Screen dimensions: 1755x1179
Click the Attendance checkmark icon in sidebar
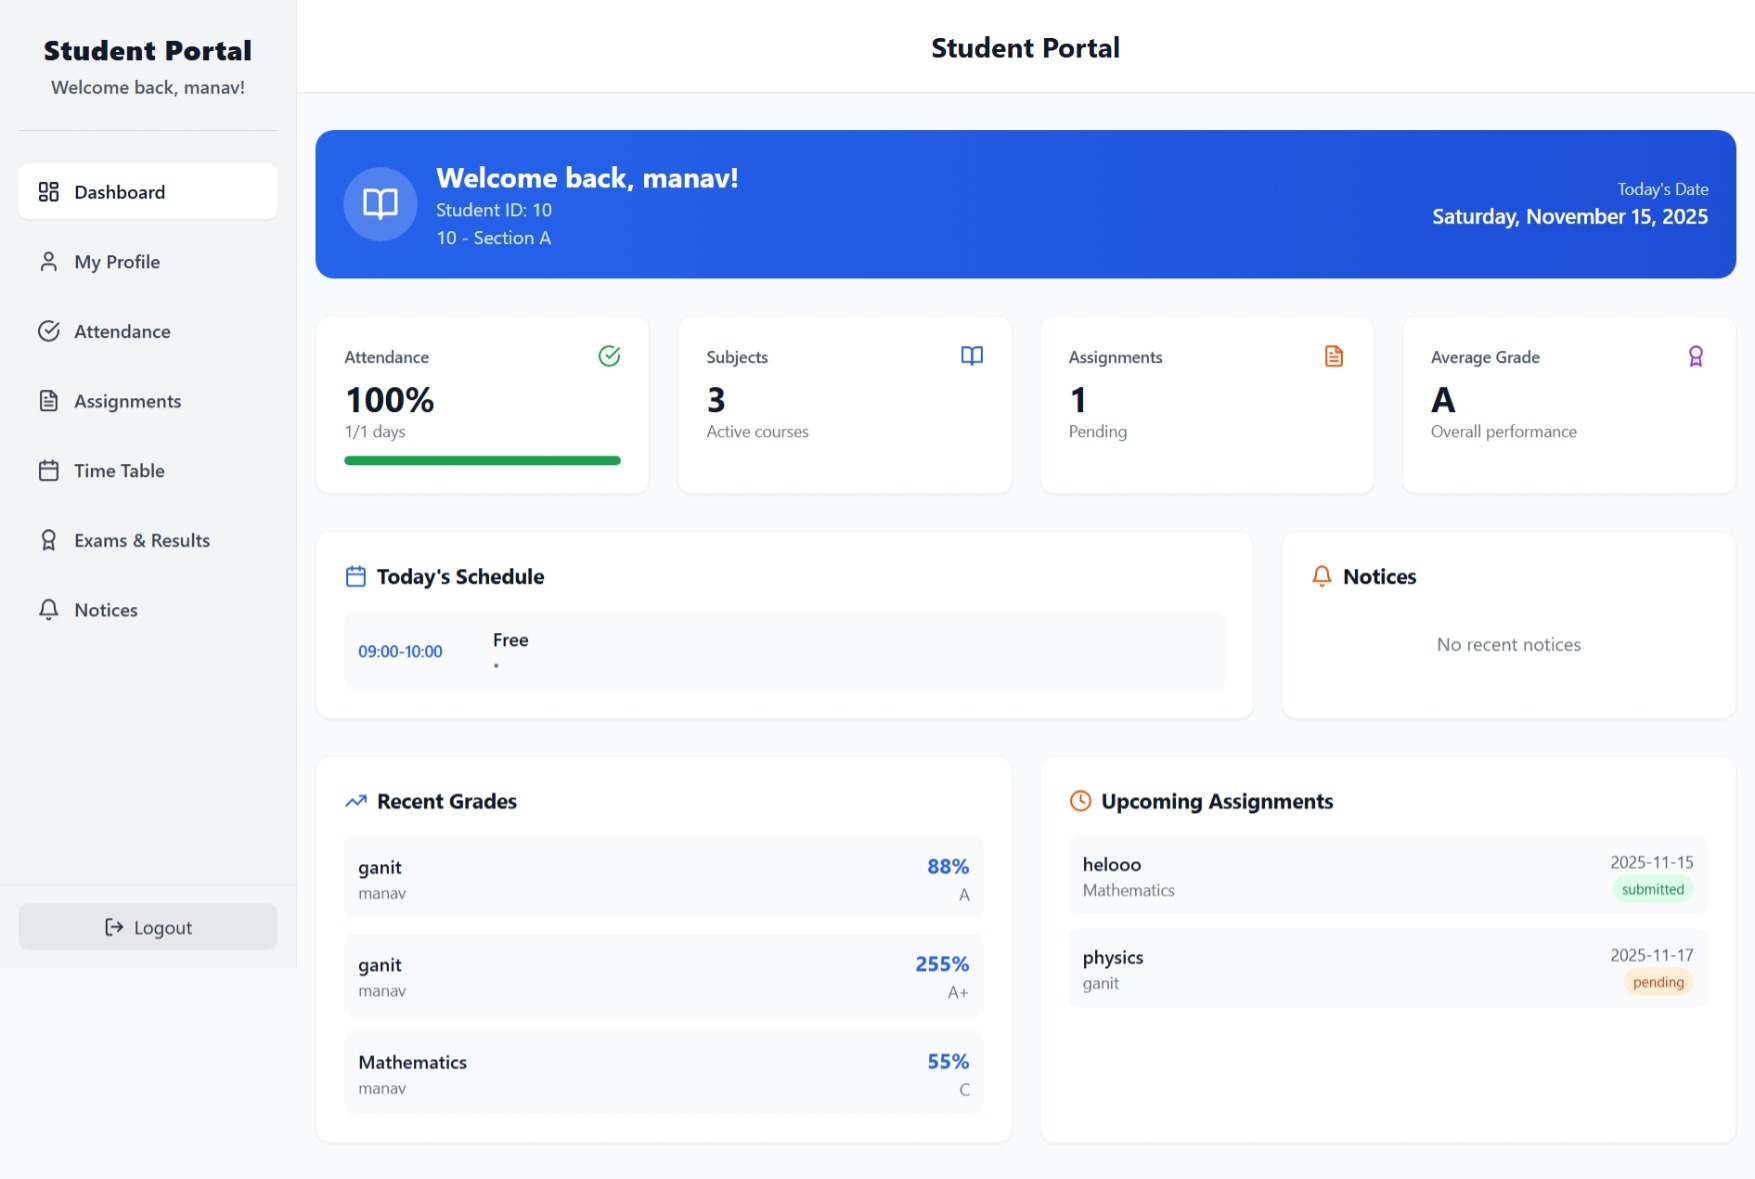[48, 331]
